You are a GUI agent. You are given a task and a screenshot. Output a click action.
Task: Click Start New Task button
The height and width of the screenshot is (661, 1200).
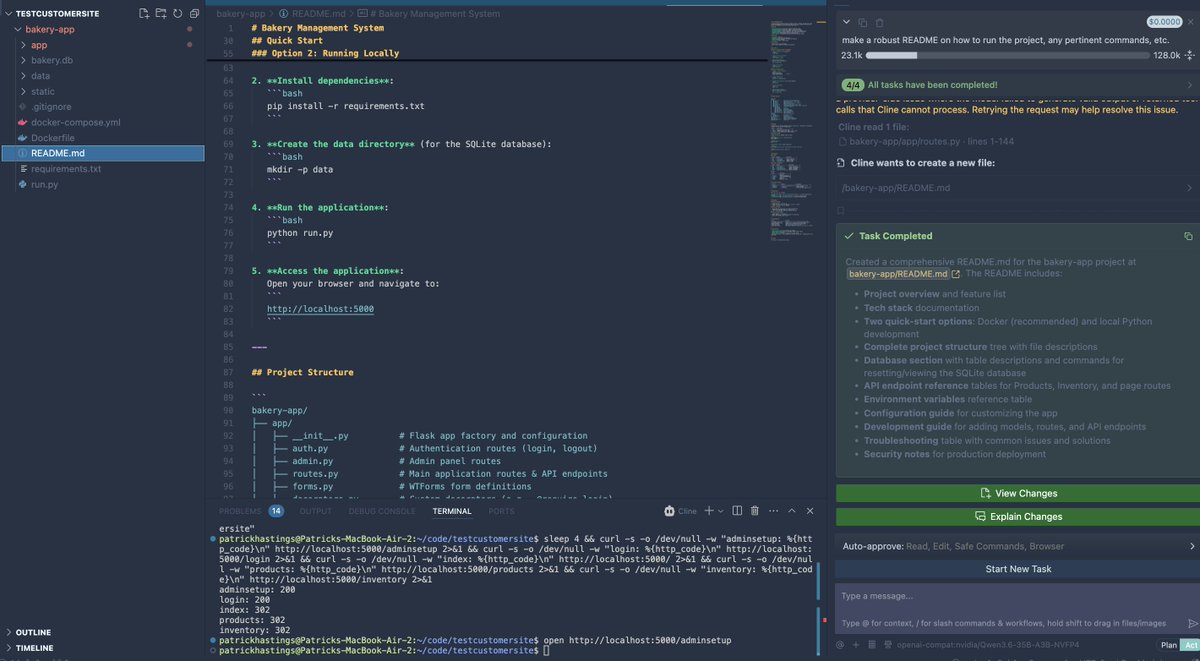[x=1017, y=569]
